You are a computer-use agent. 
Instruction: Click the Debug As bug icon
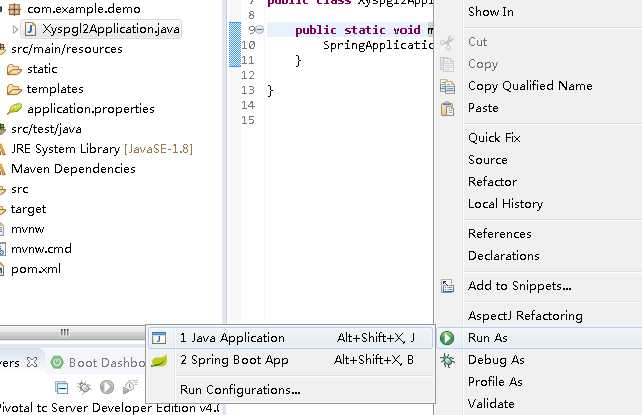tap(447, 360)
